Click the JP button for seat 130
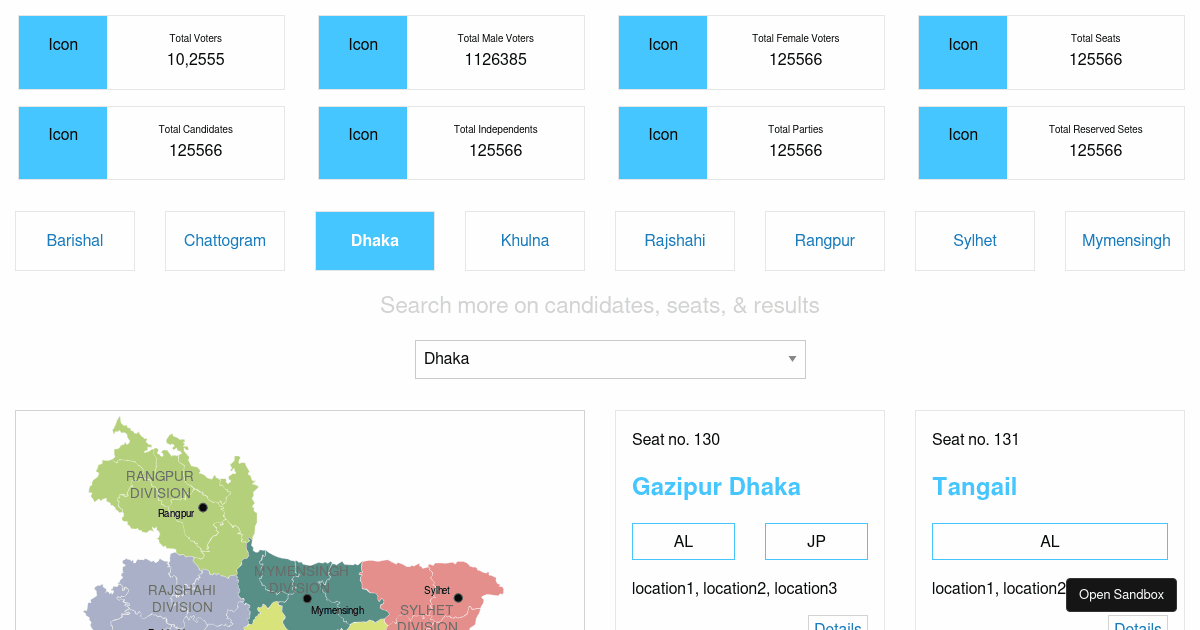1200x630 pixels. [816, 541]
